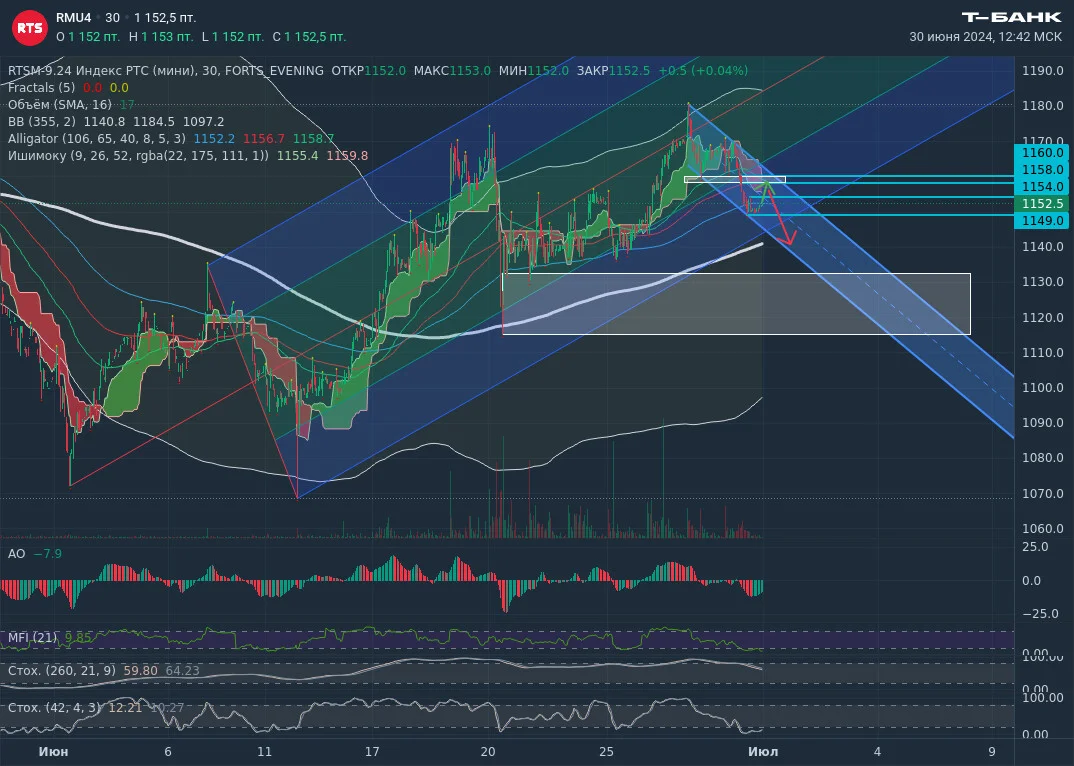Click the date label '11' on time axis

(x=264, y=752)
